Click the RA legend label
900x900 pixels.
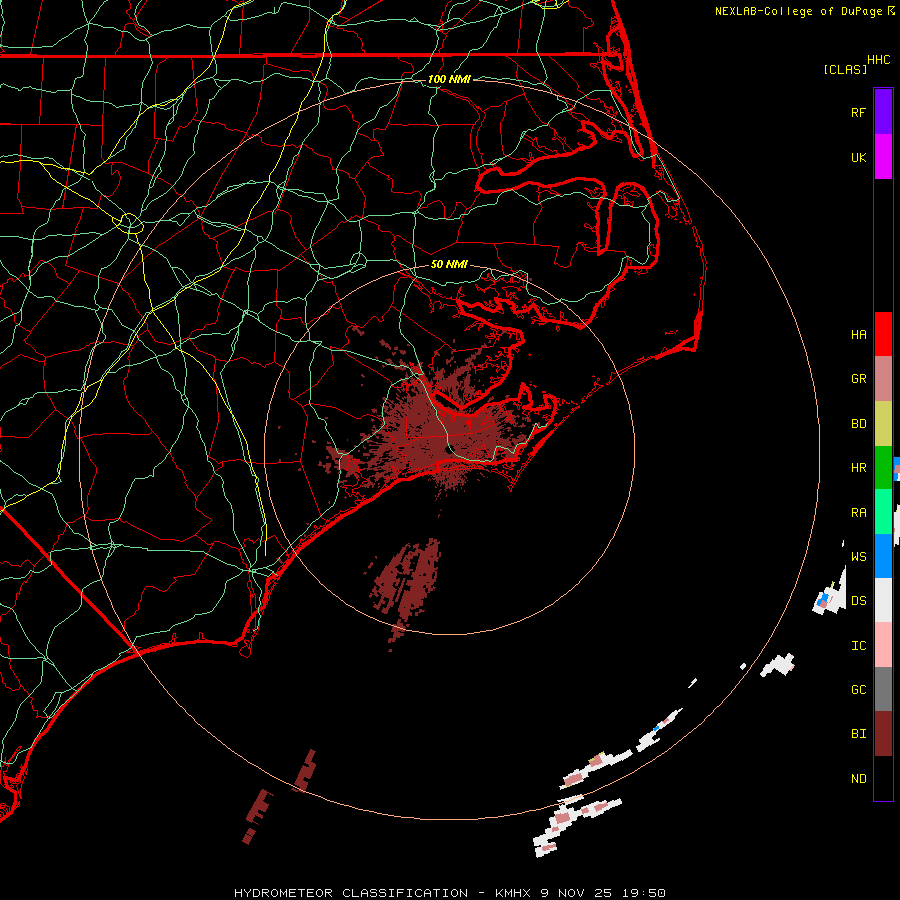[x=858, y=513]
